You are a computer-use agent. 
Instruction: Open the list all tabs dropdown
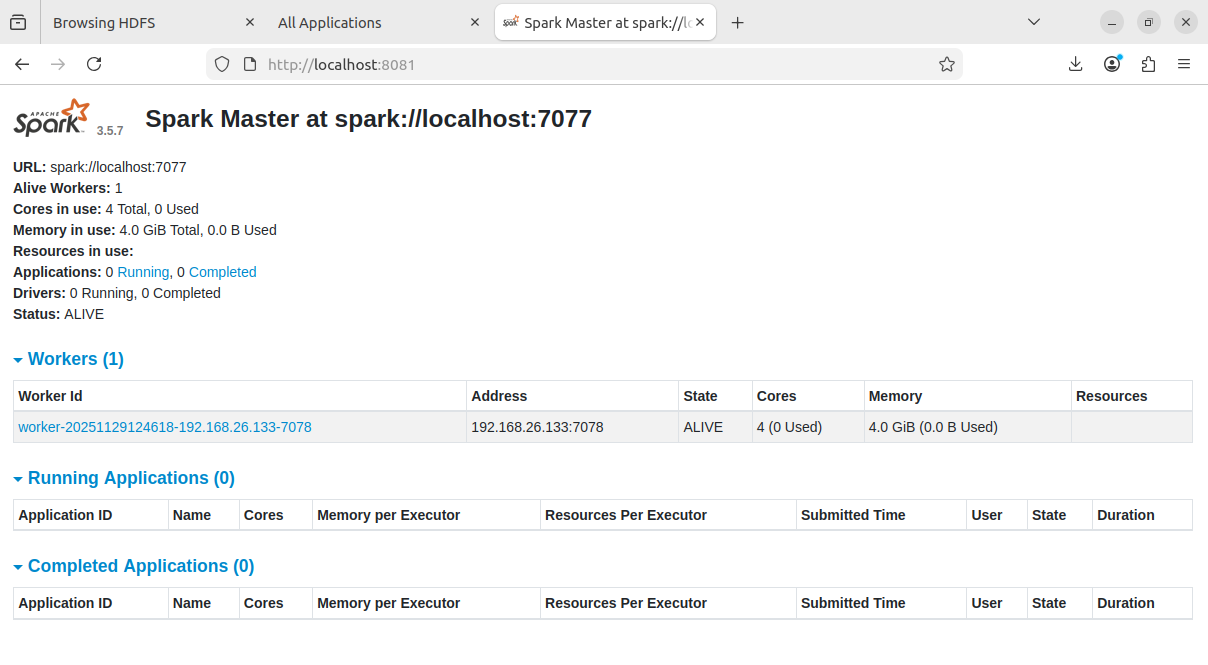[x=1034, y=22]
